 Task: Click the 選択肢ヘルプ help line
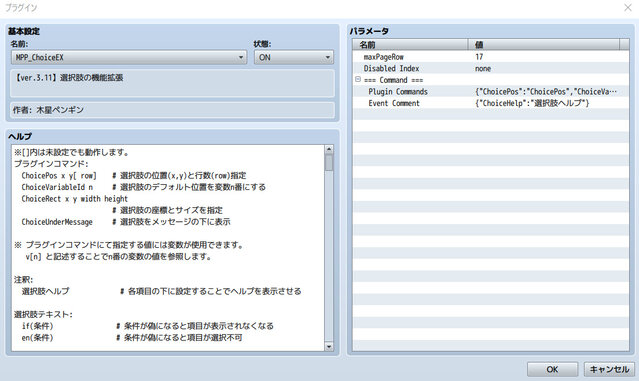pos(161,291)
